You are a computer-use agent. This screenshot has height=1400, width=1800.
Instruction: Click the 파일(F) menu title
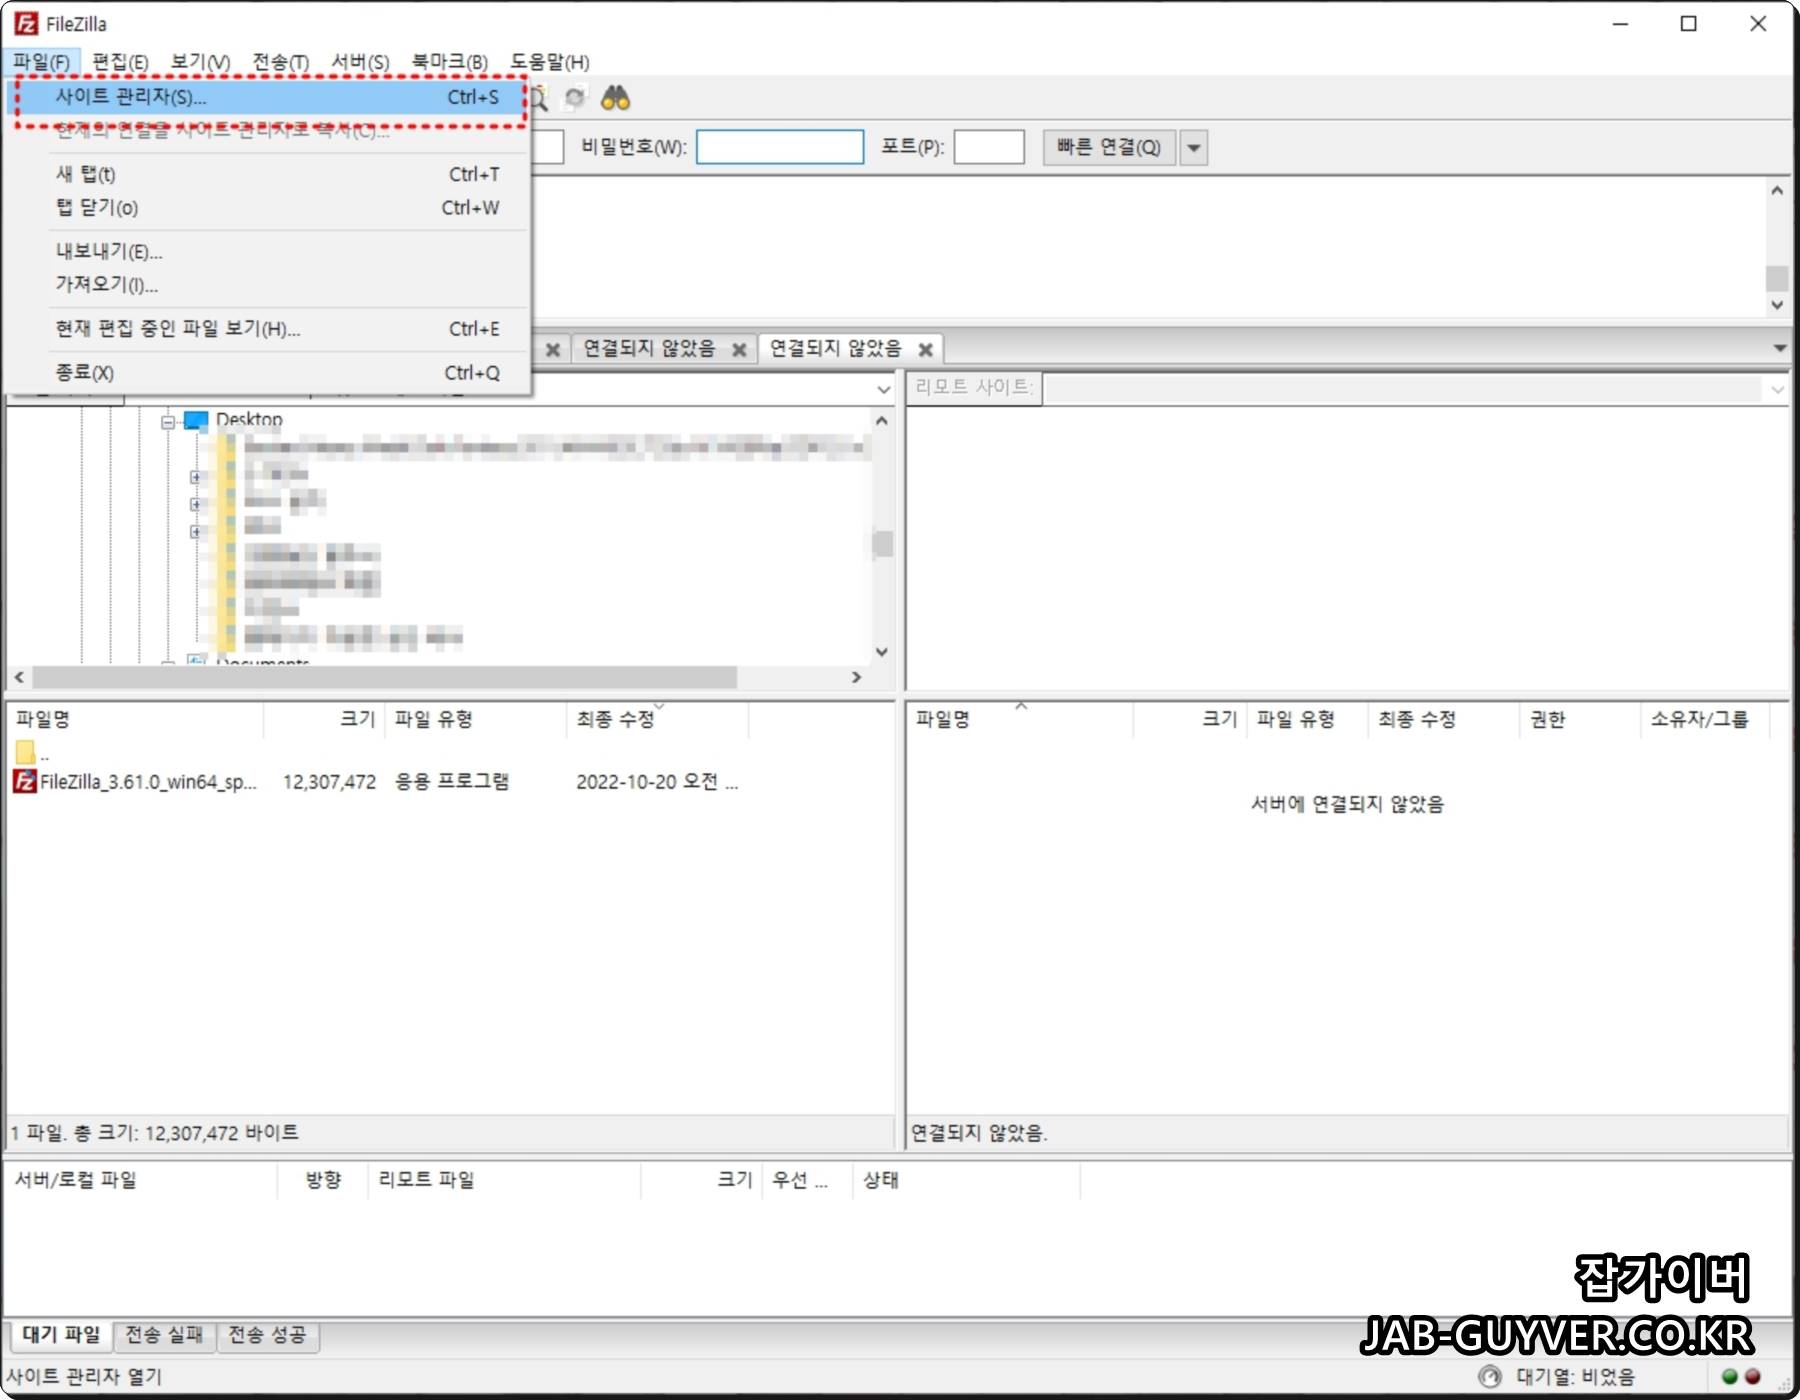(x=41, y=62)
